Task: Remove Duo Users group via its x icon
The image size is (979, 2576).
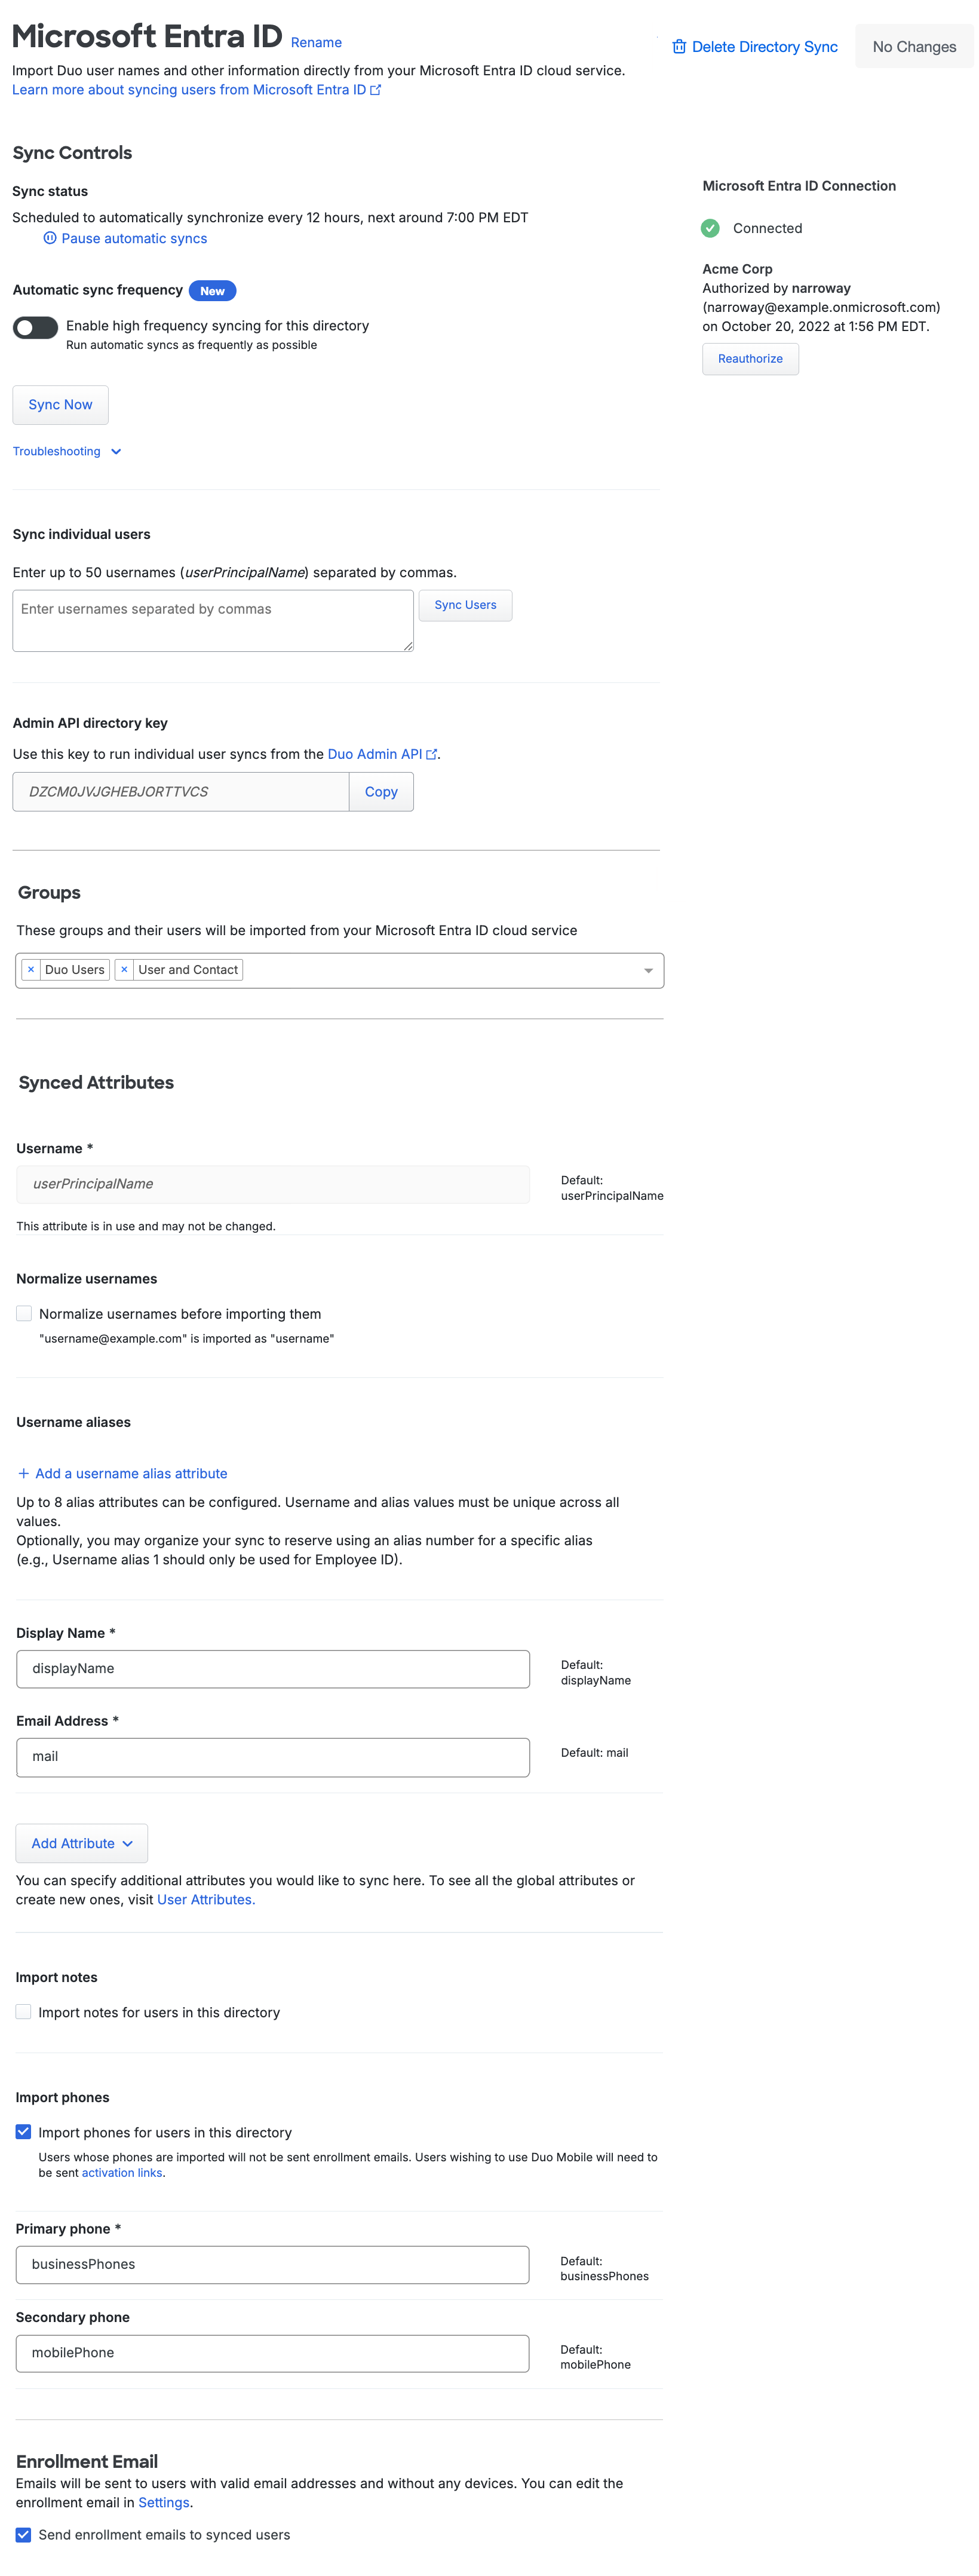Action: (x=31, y=969)
